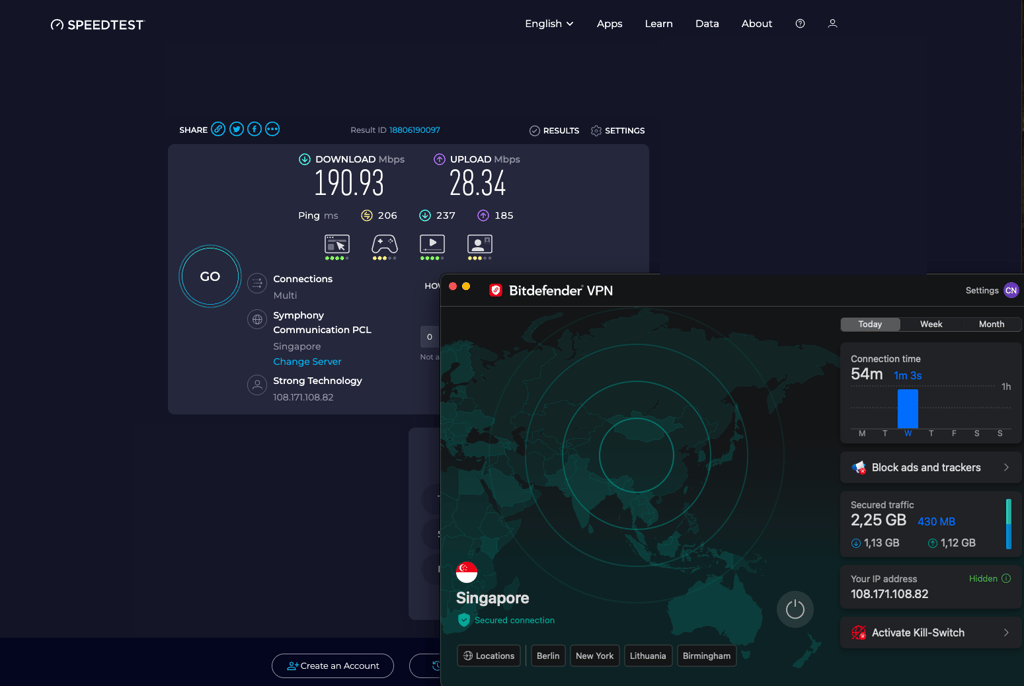Image resolution: width=1024 pixels, height=686 pixels.
Task: Open the English language dropdown
Action: (x=549, y=24)
